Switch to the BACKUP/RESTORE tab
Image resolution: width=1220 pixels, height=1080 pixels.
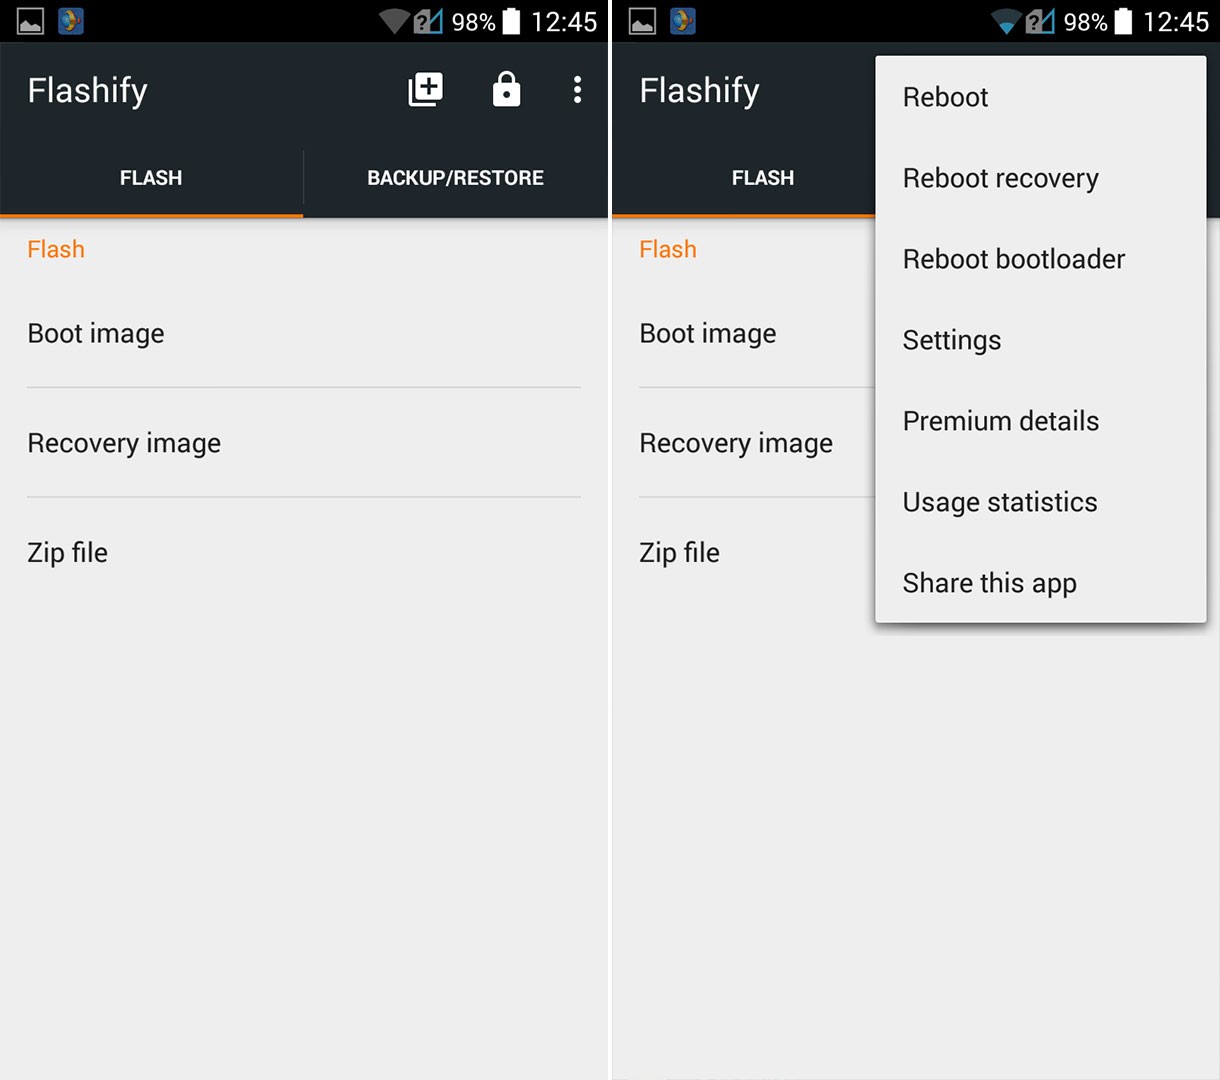(456, 178)
